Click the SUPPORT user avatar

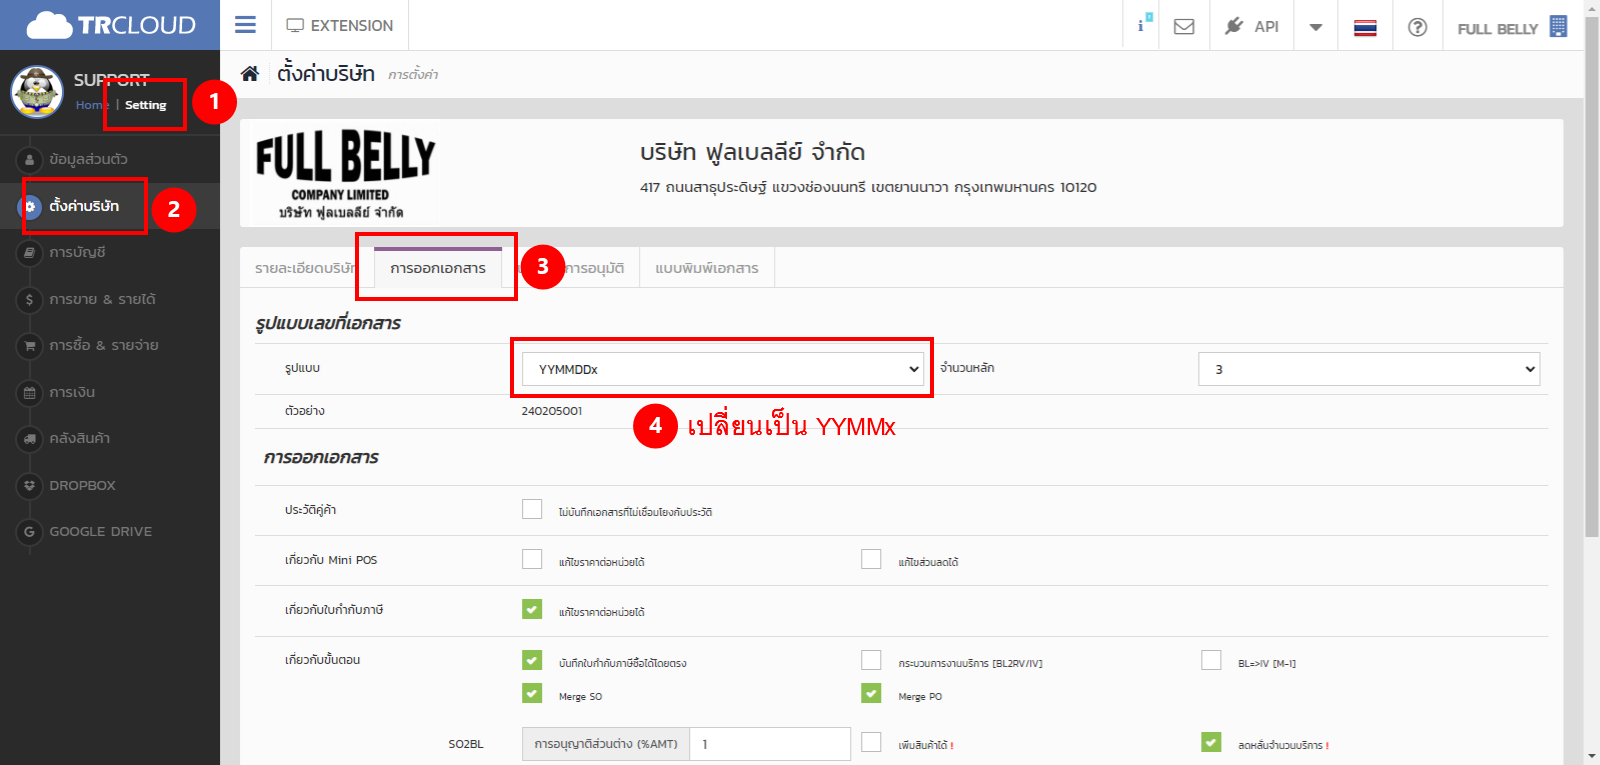[x=37, y=92]
